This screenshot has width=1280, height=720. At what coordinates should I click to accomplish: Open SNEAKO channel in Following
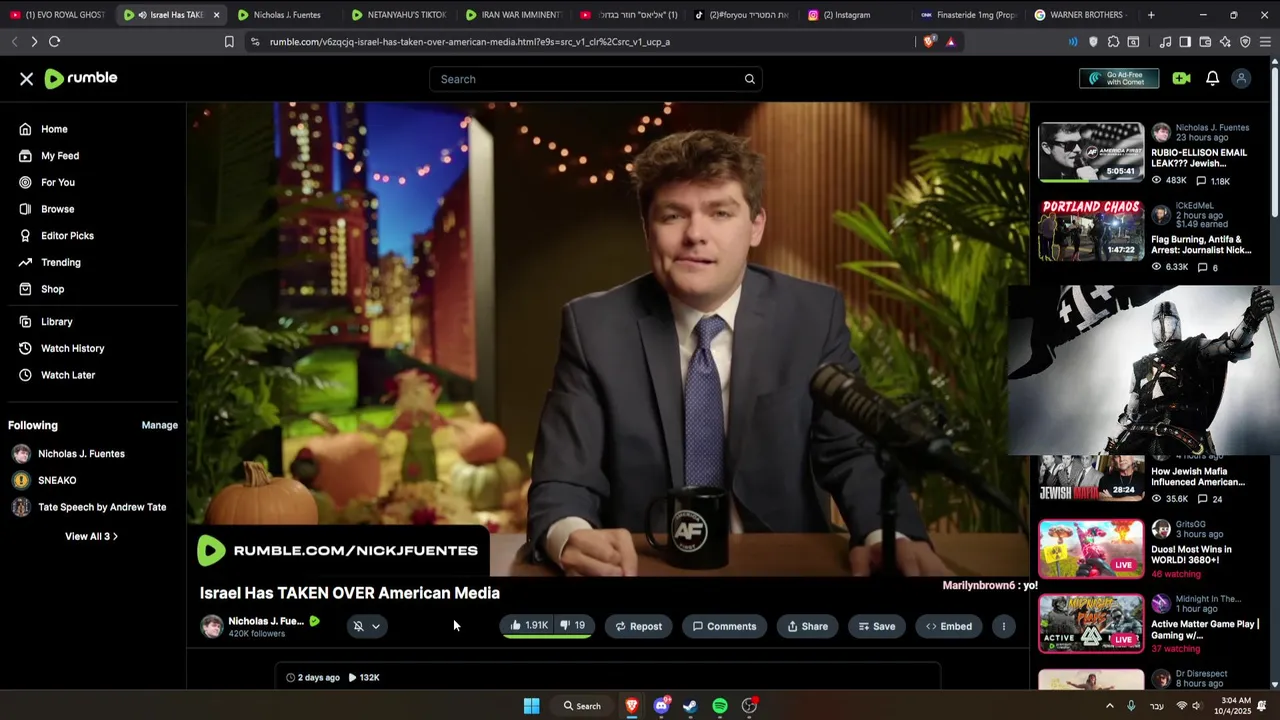[x=57, y=480]
